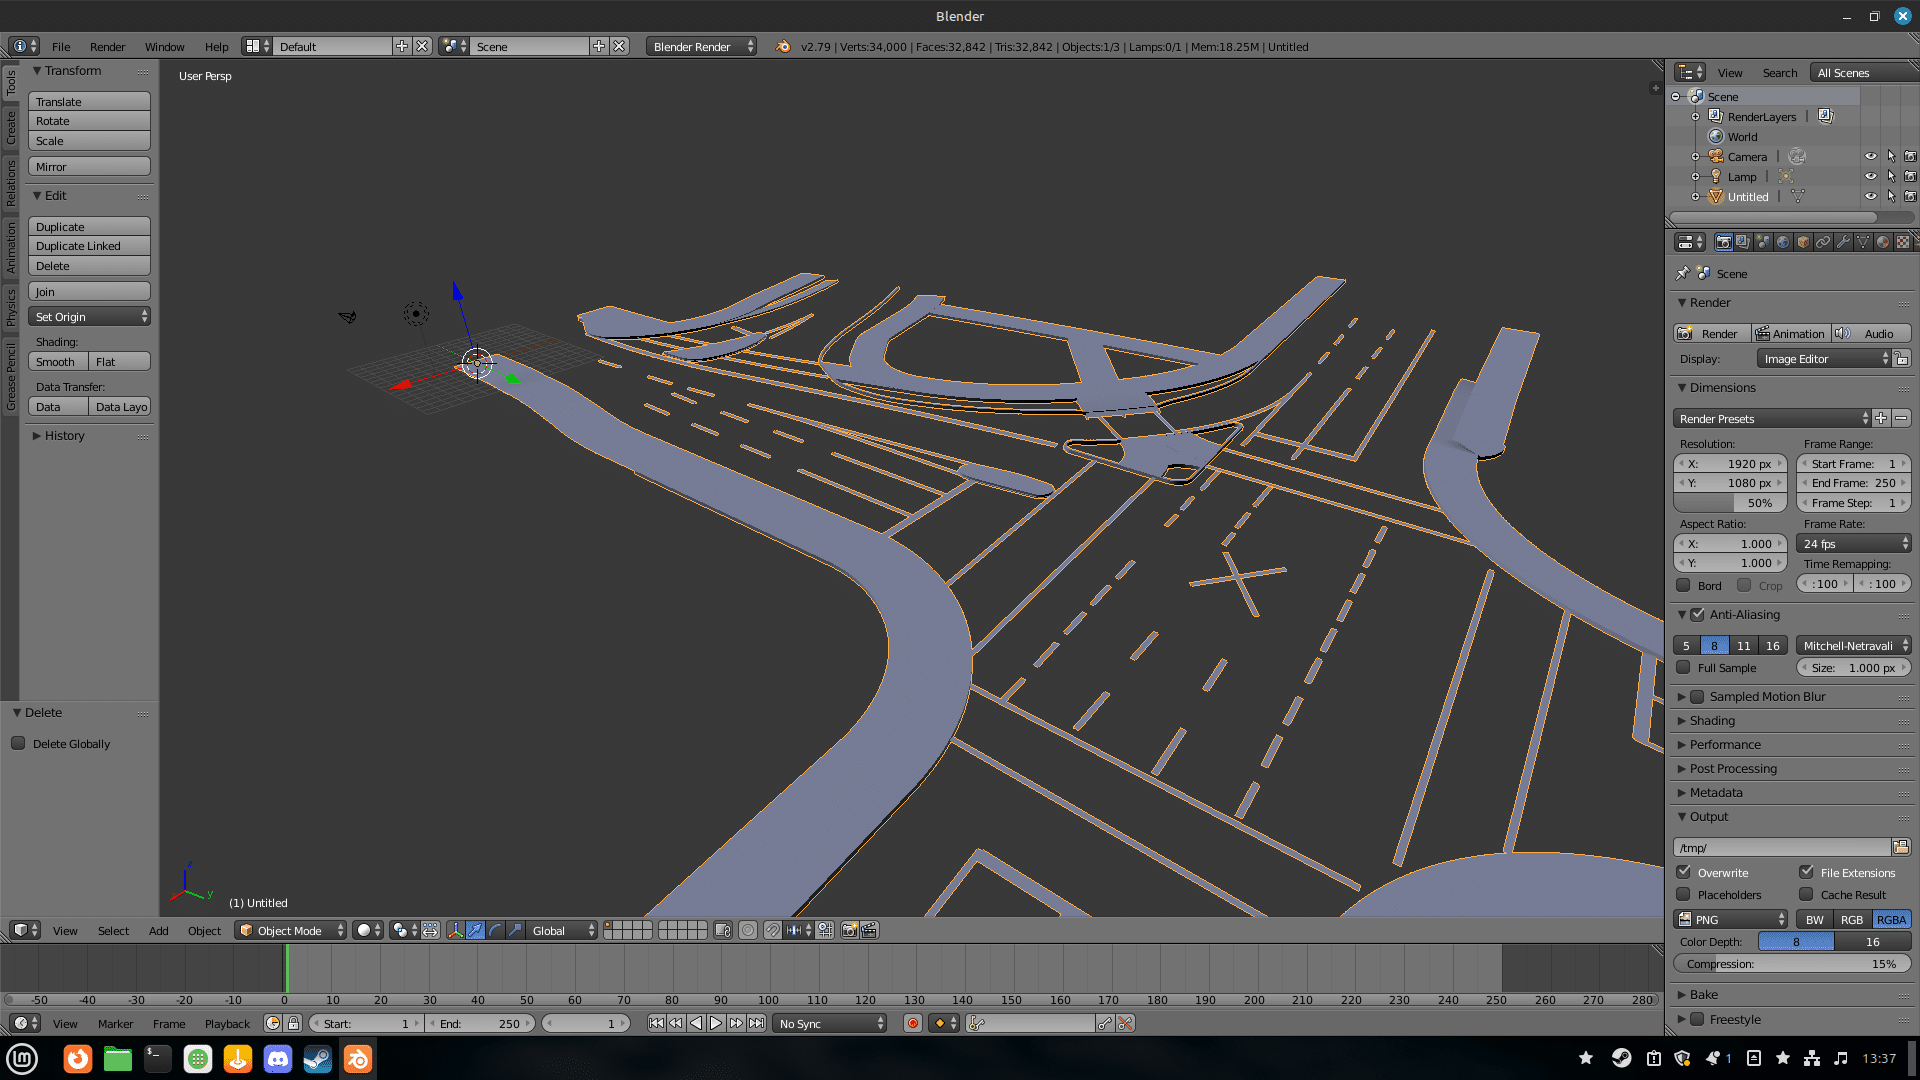Open the Material properties sphere tab
This screenshot has width=1920, height=1080.
click(x=1883, y=242)
